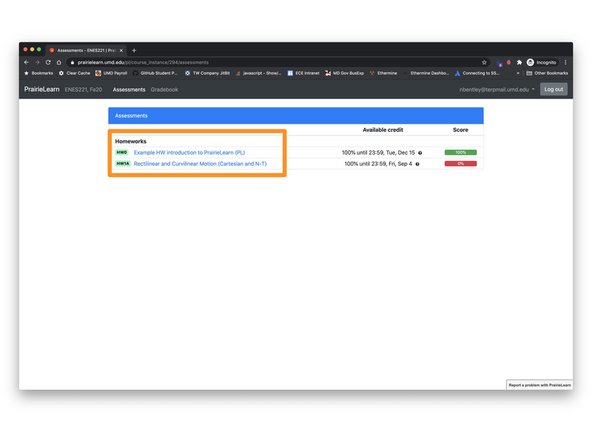Expand the bookmarks overflow chevron
Image resolution: width=592 pixels, height=444 pixels.
click(518, 73)
